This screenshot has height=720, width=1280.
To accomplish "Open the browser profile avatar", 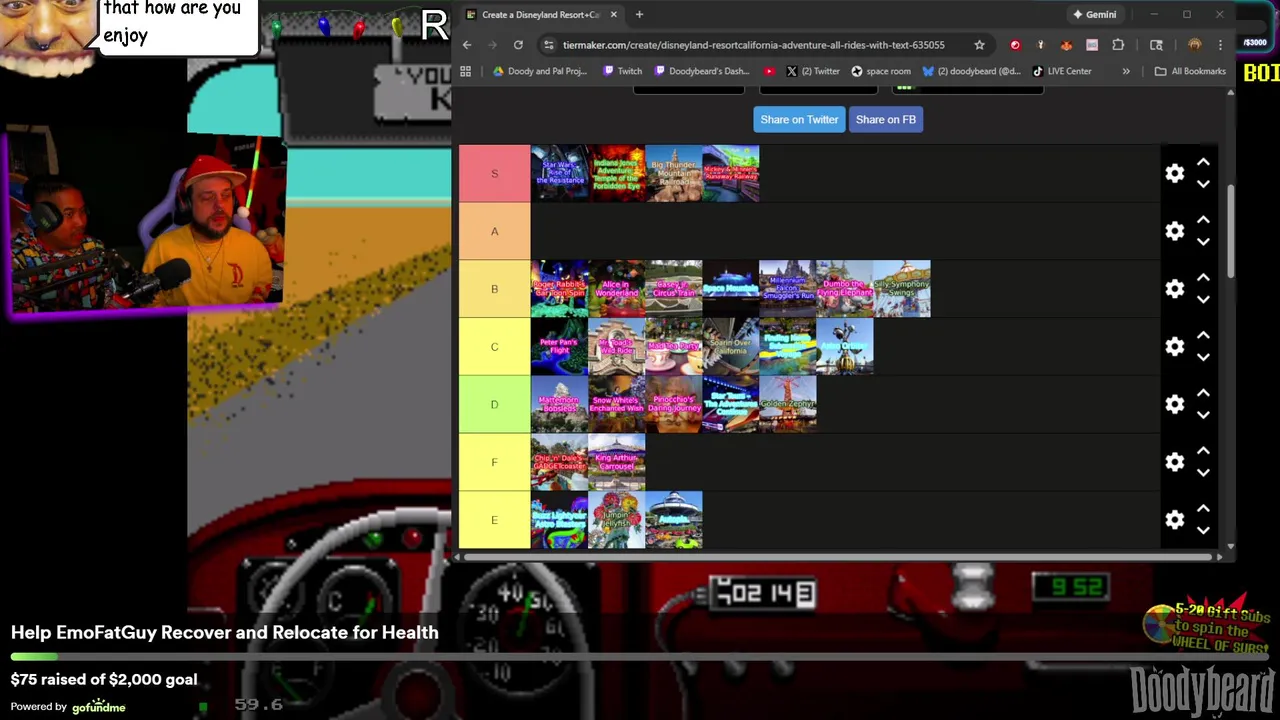I will click(x=1194, y=45).
